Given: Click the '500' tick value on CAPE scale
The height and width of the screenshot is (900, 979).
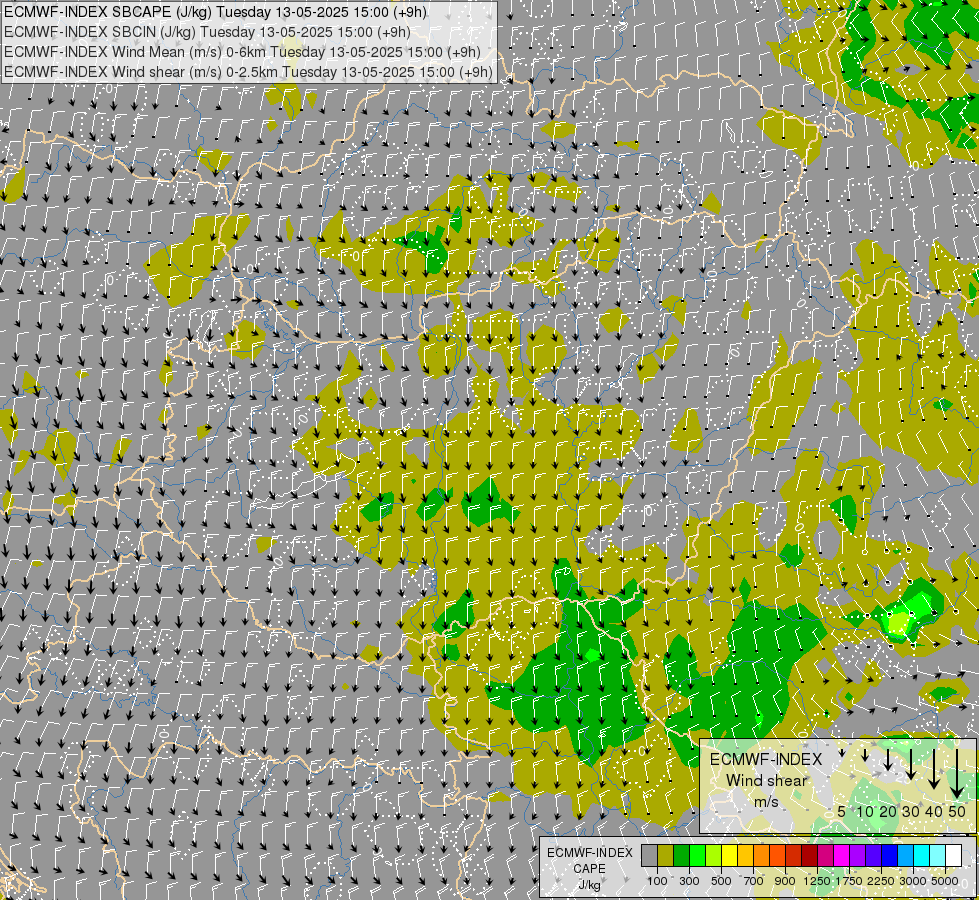Looking at the screenshot, I should 721,881.
